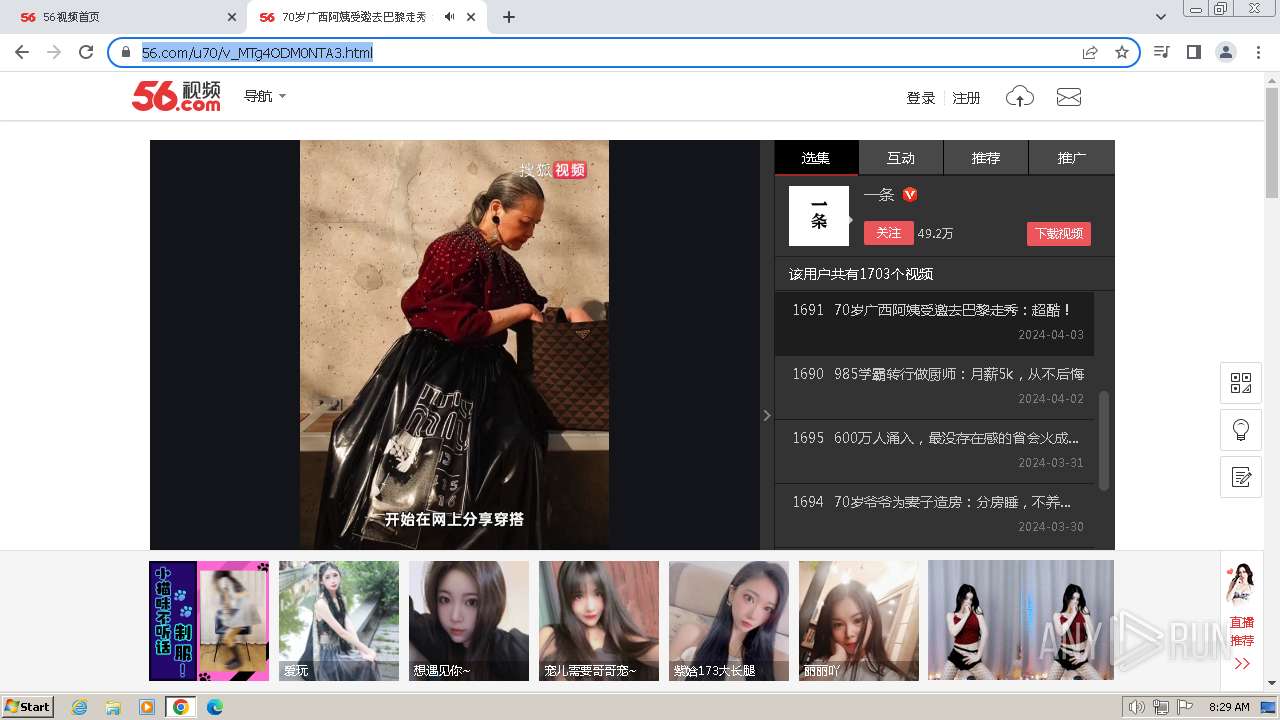Open the messages envelope icon
The height and width of the screenshot is (720, 1280).
pos(1069,97)
